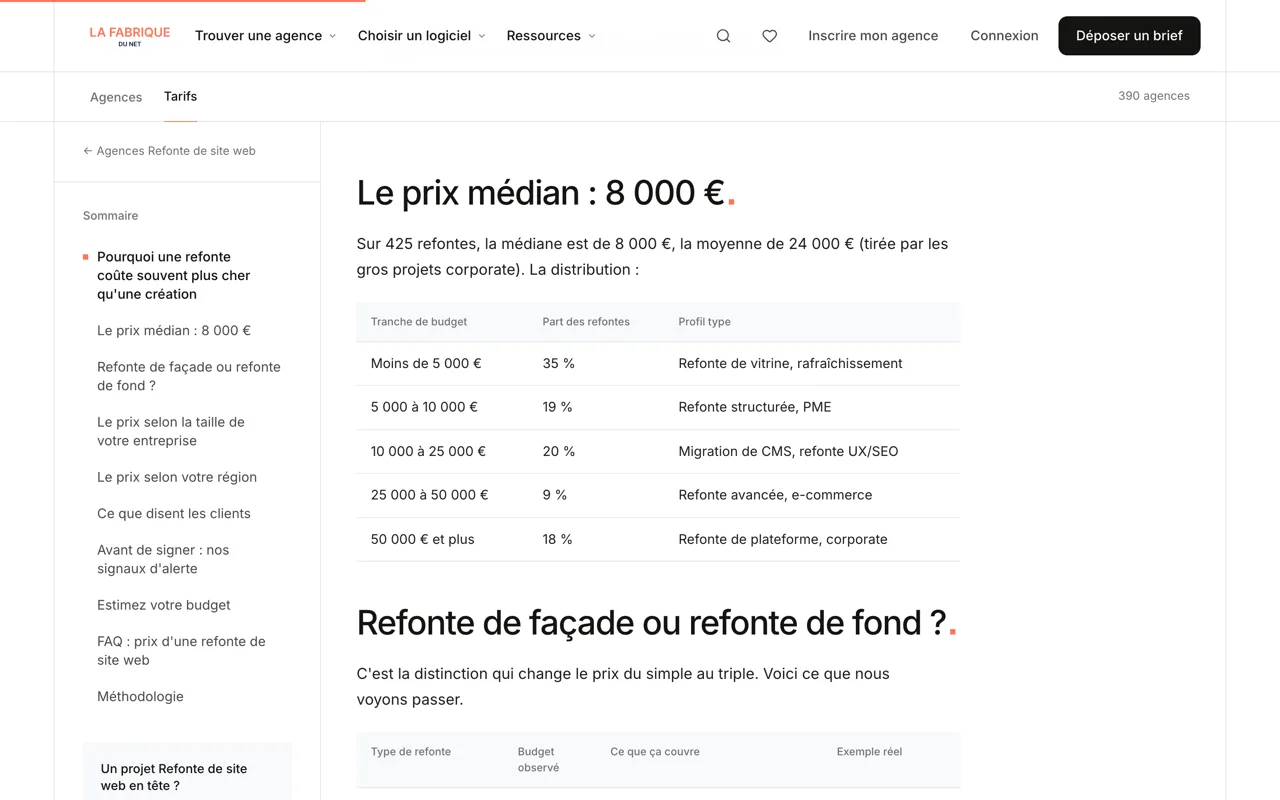
Task: Click the Budget observé column header
Action: coord(539,760)
